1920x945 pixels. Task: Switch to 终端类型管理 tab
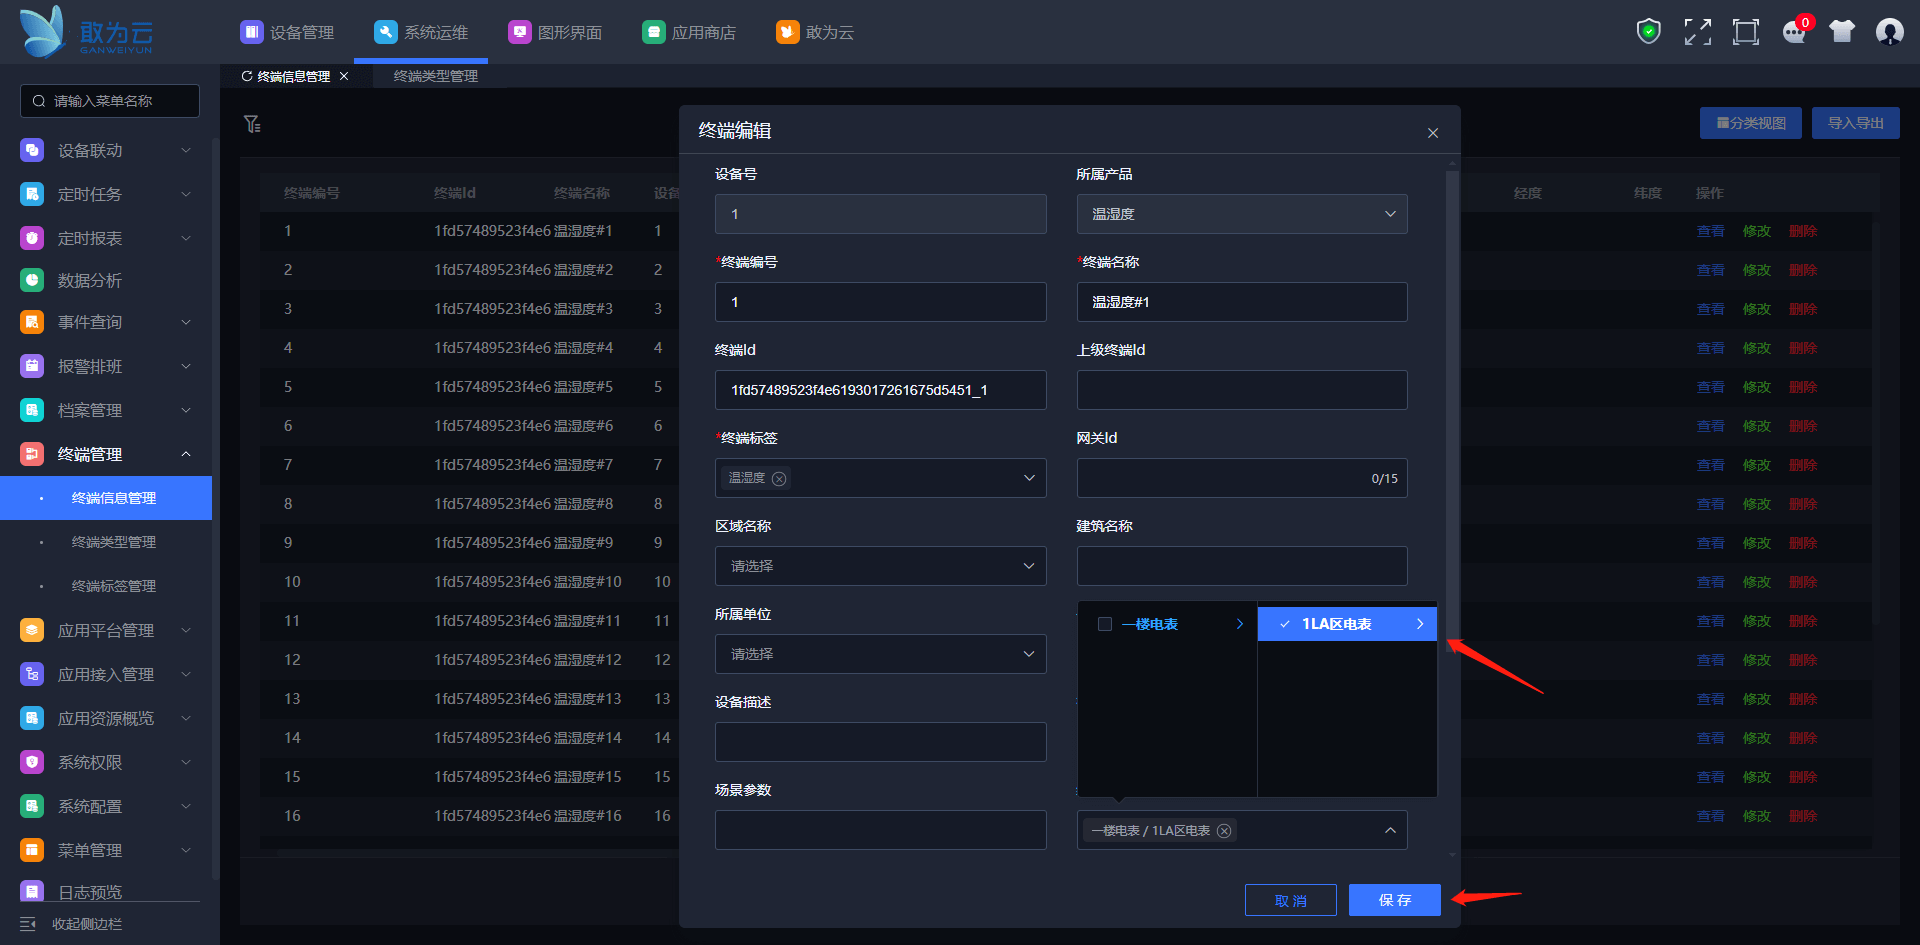coord(435,76)
